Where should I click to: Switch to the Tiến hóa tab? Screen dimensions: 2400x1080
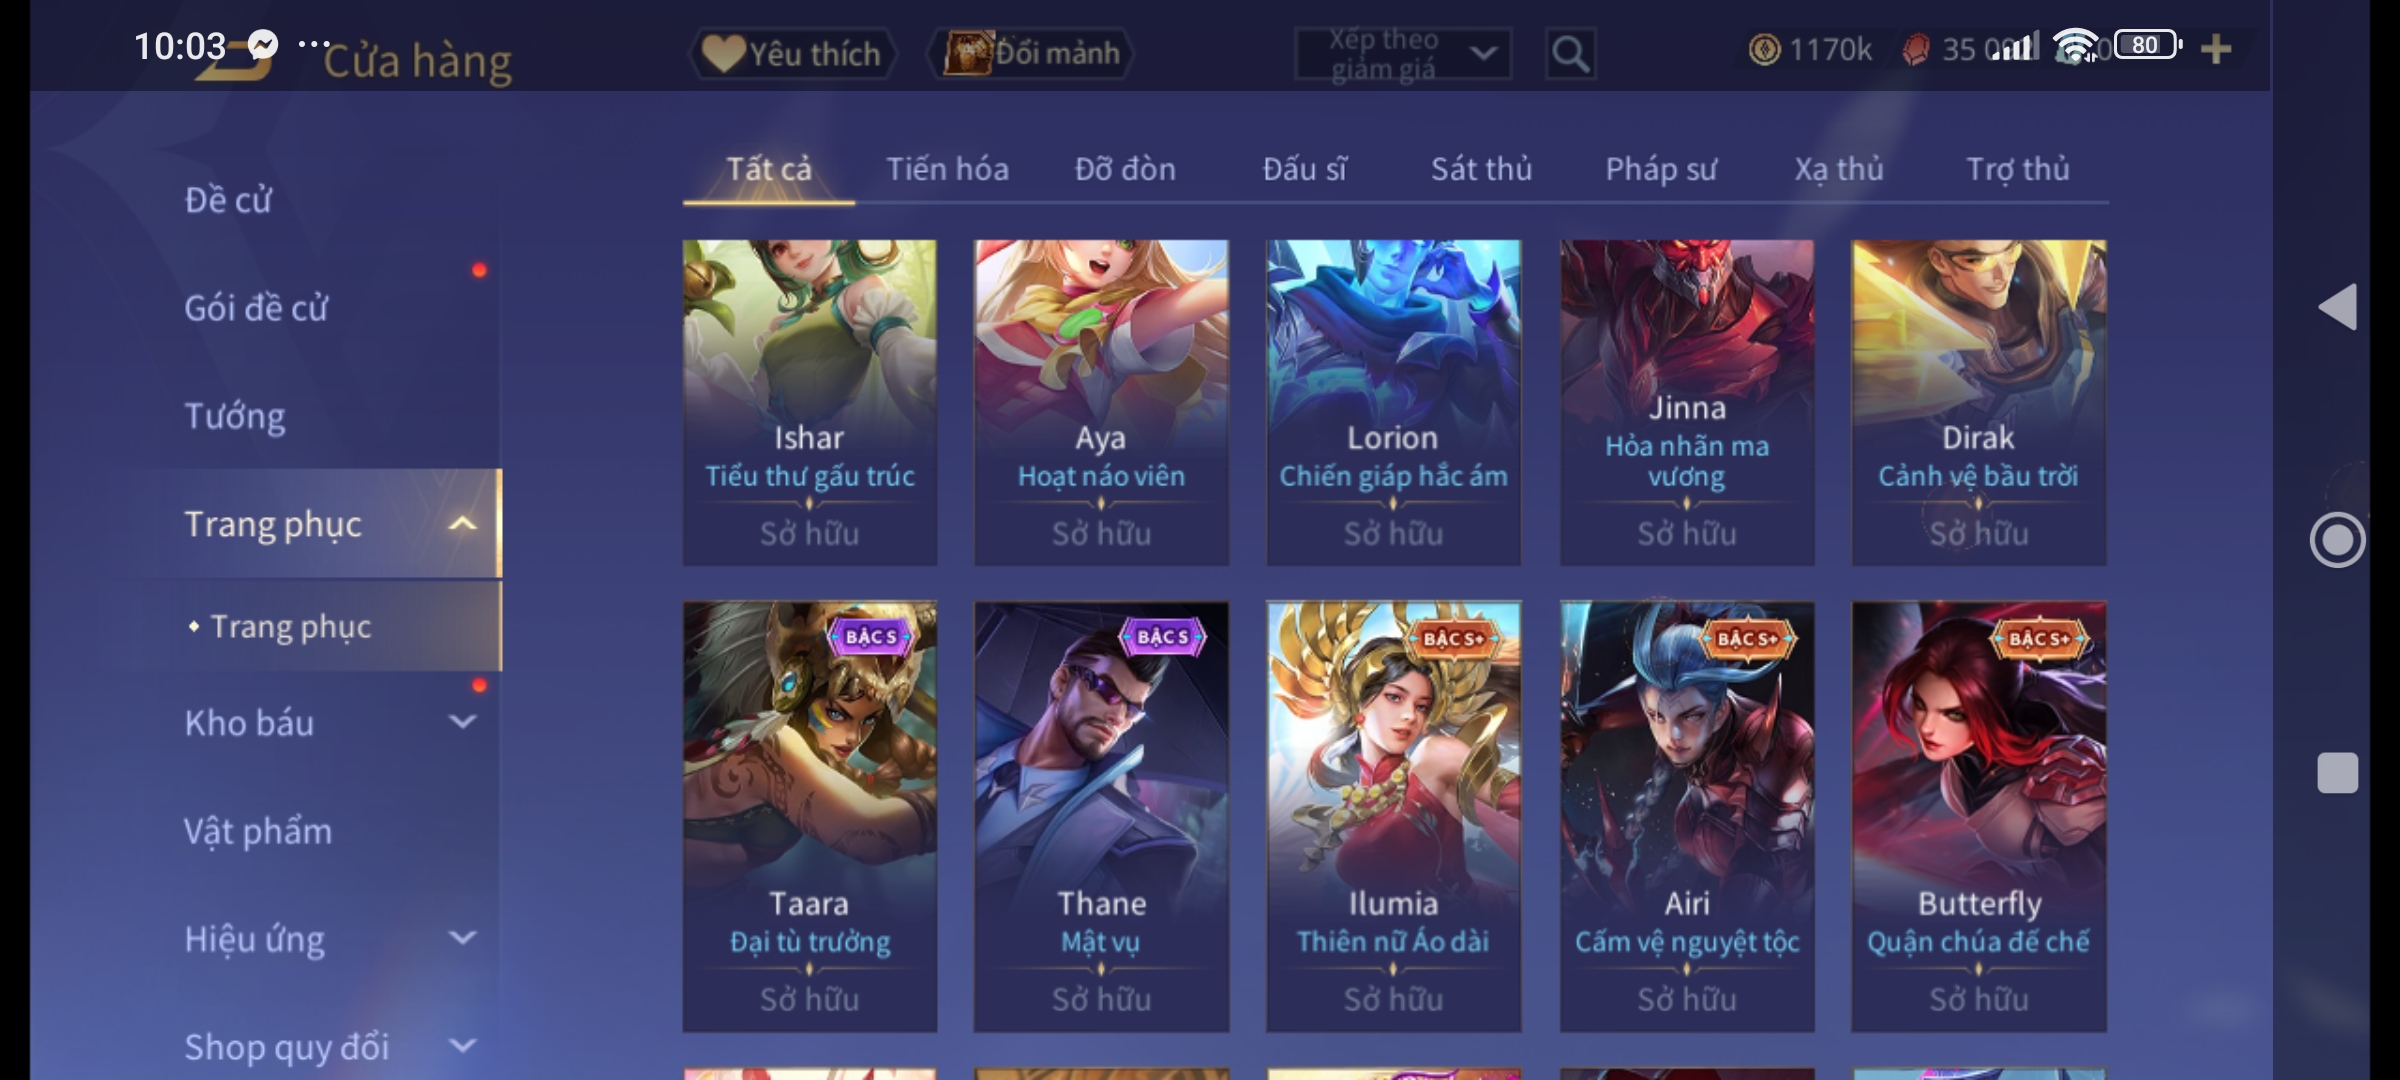[947, 169]
